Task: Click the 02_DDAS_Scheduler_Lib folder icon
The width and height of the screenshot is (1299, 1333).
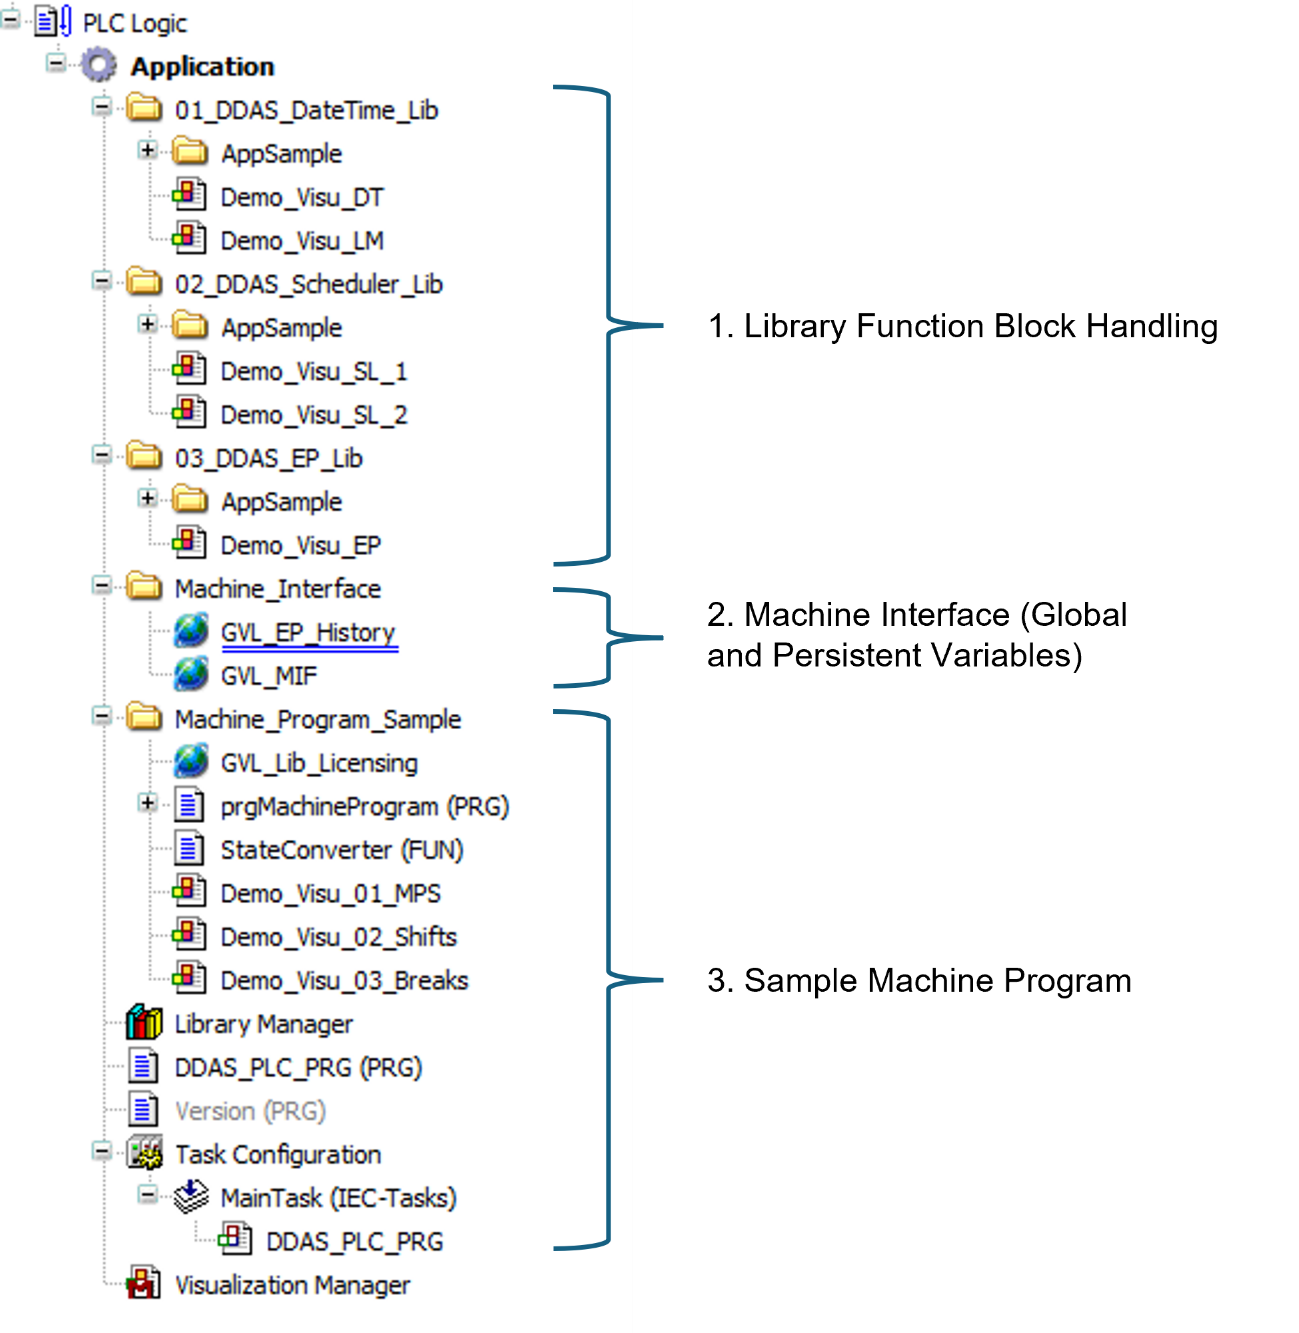Action: pyautogui.click(x=144, y=282)
